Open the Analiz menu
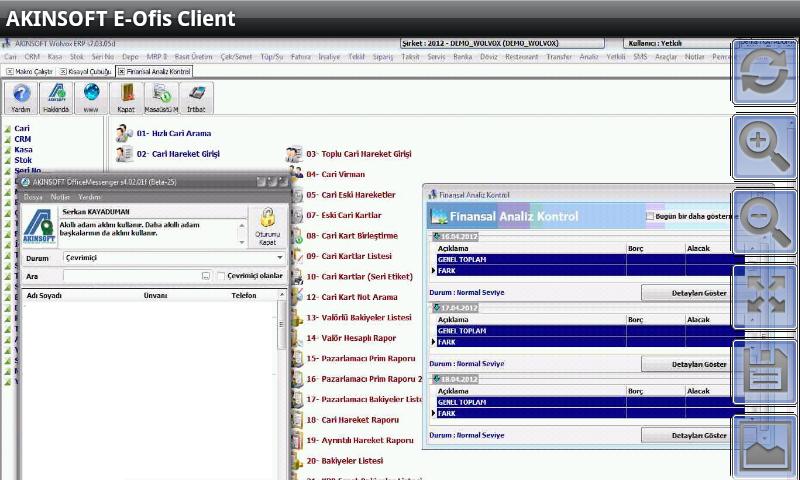Screen dimensions: 800x480 [x=589, y=57]
